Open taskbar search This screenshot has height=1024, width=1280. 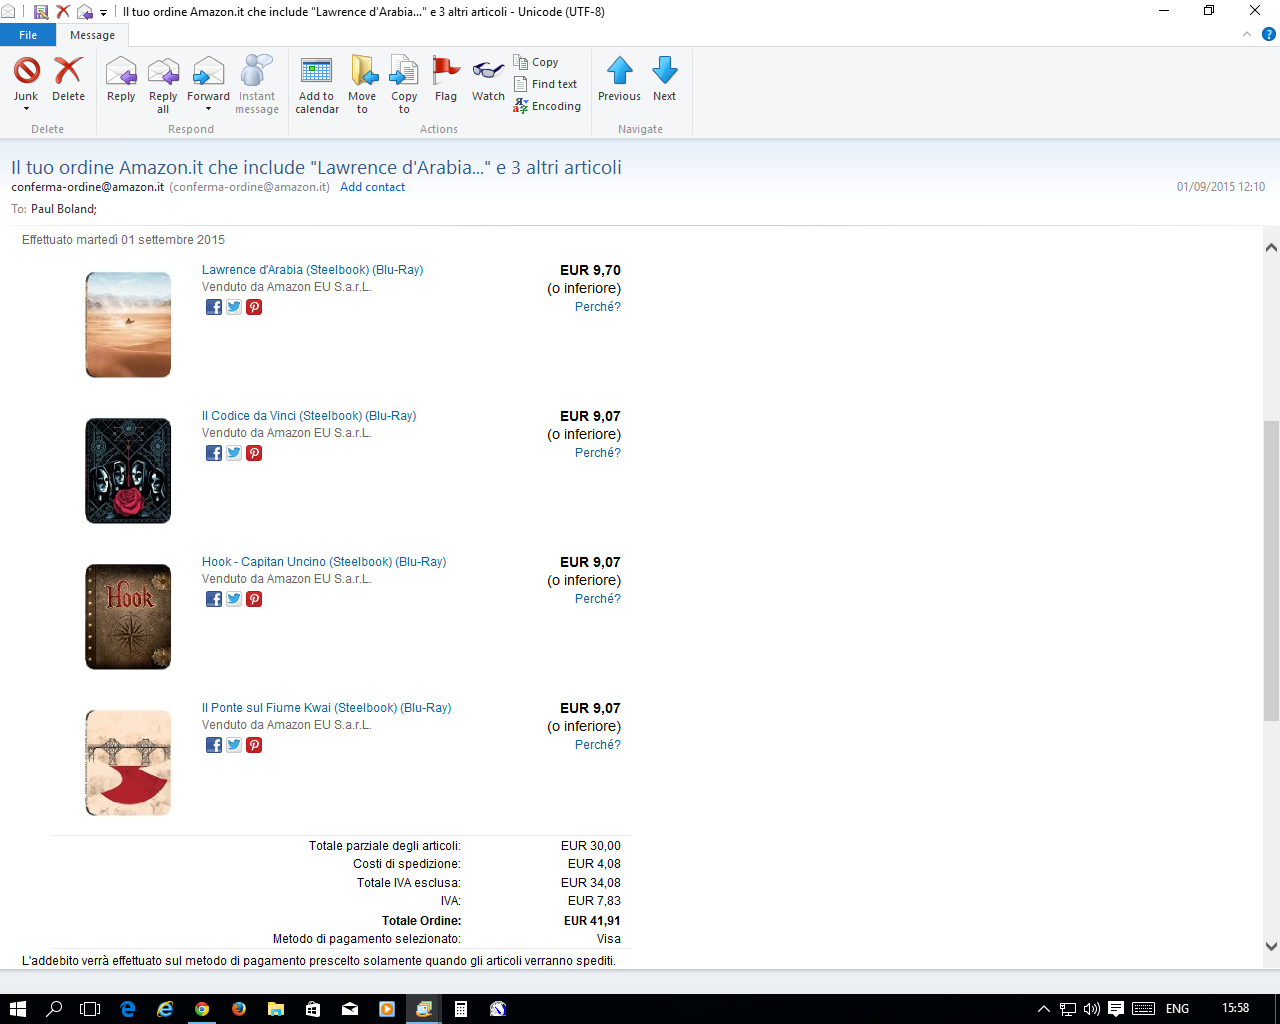54,1009
